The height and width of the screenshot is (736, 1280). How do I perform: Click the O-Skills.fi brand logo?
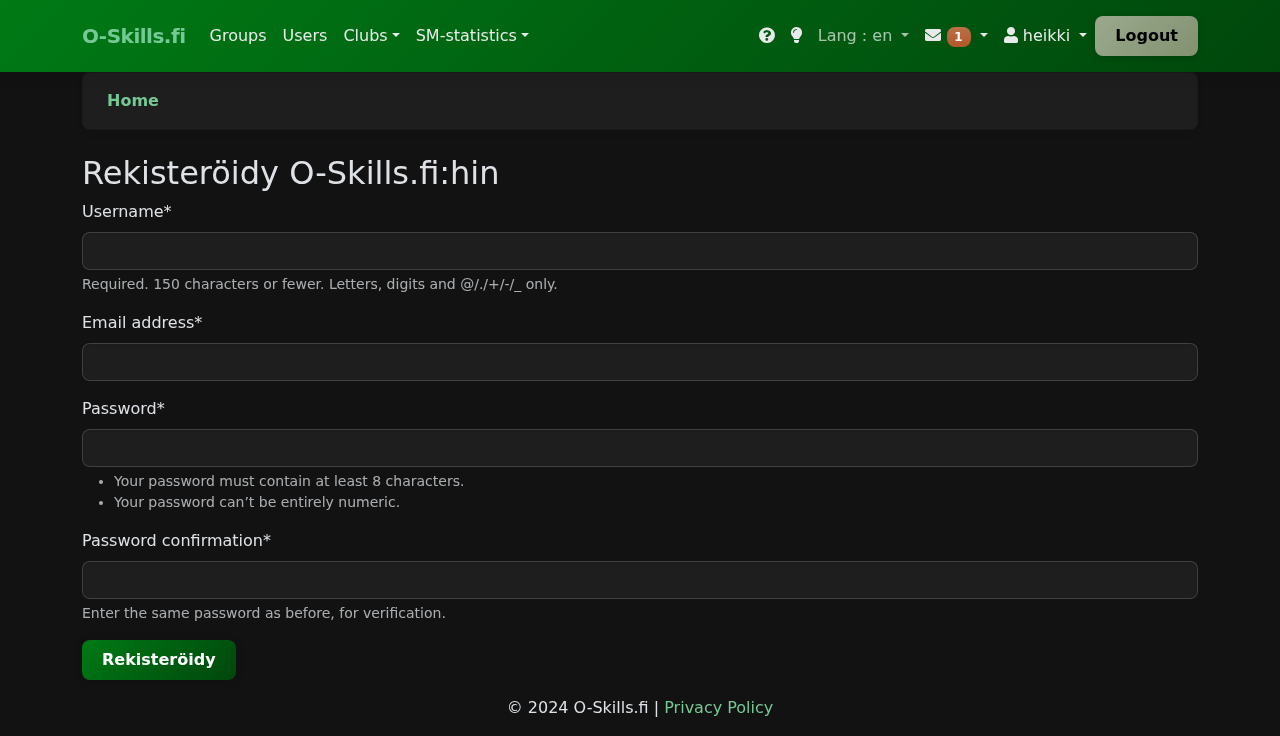click(134, 36)
